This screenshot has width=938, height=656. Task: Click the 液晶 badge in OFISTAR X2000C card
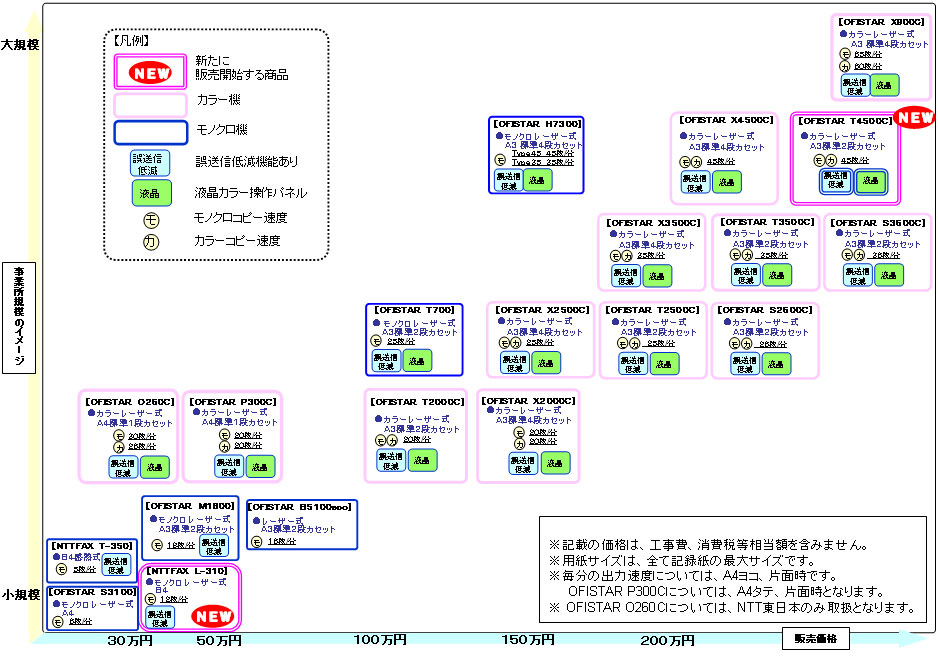555,463
